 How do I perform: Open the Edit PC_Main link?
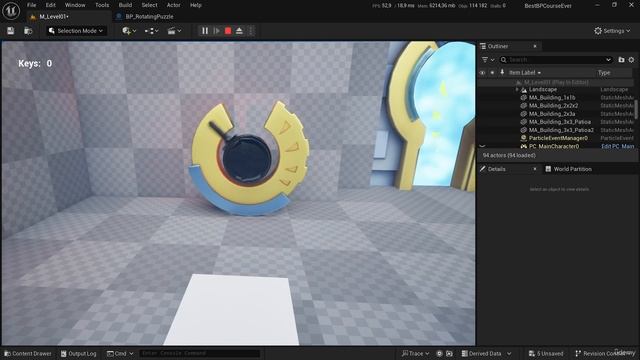click(618, 146)
